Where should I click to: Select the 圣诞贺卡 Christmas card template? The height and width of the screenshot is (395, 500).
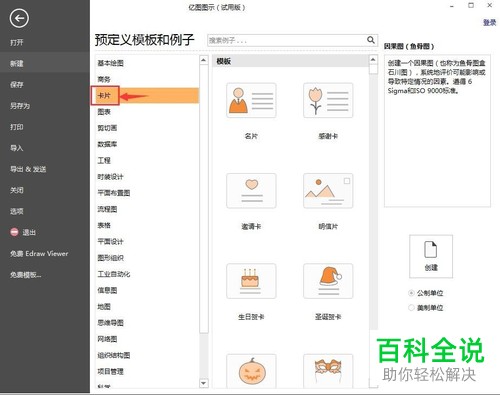pyautogui.click(x=328, y=281)
